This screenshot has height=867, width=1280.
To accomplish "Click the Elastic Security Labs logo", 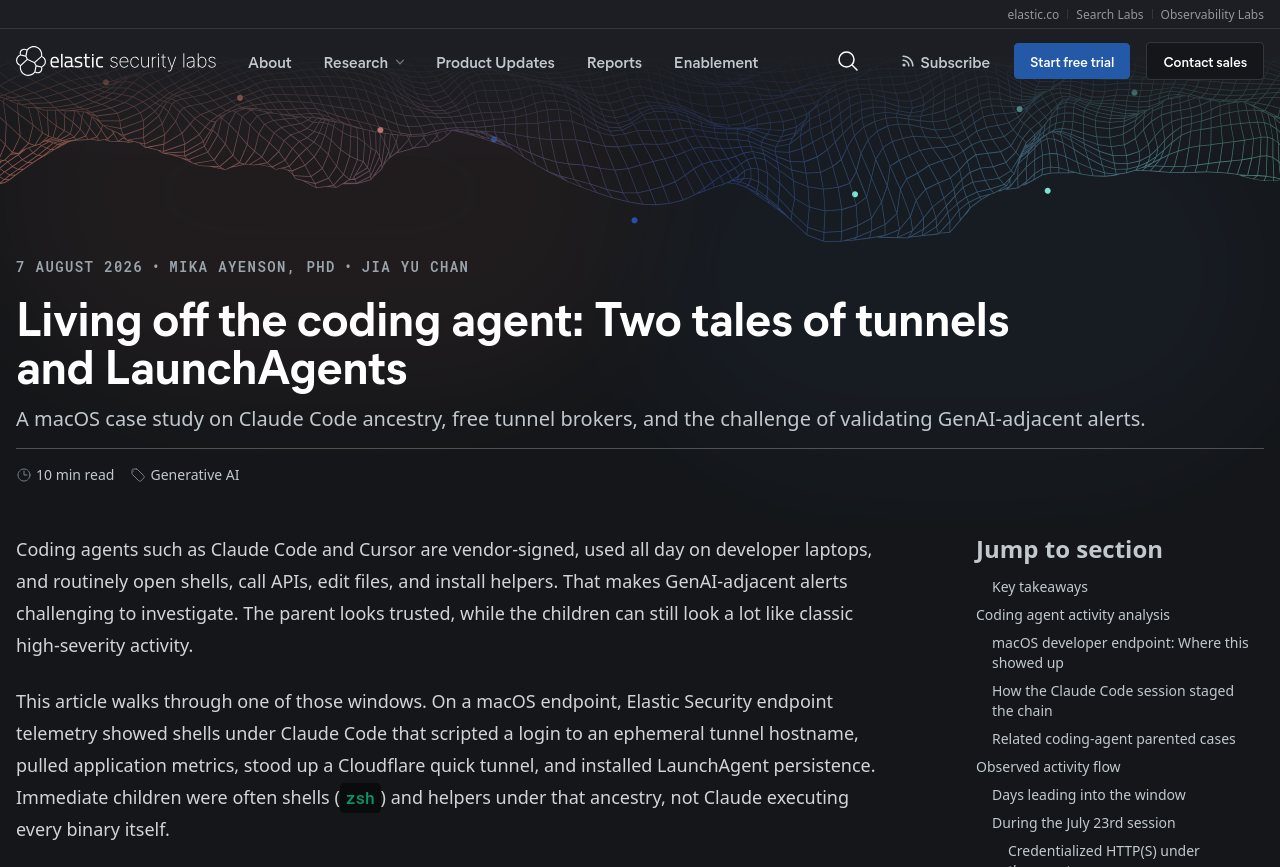I will (116, 61).
